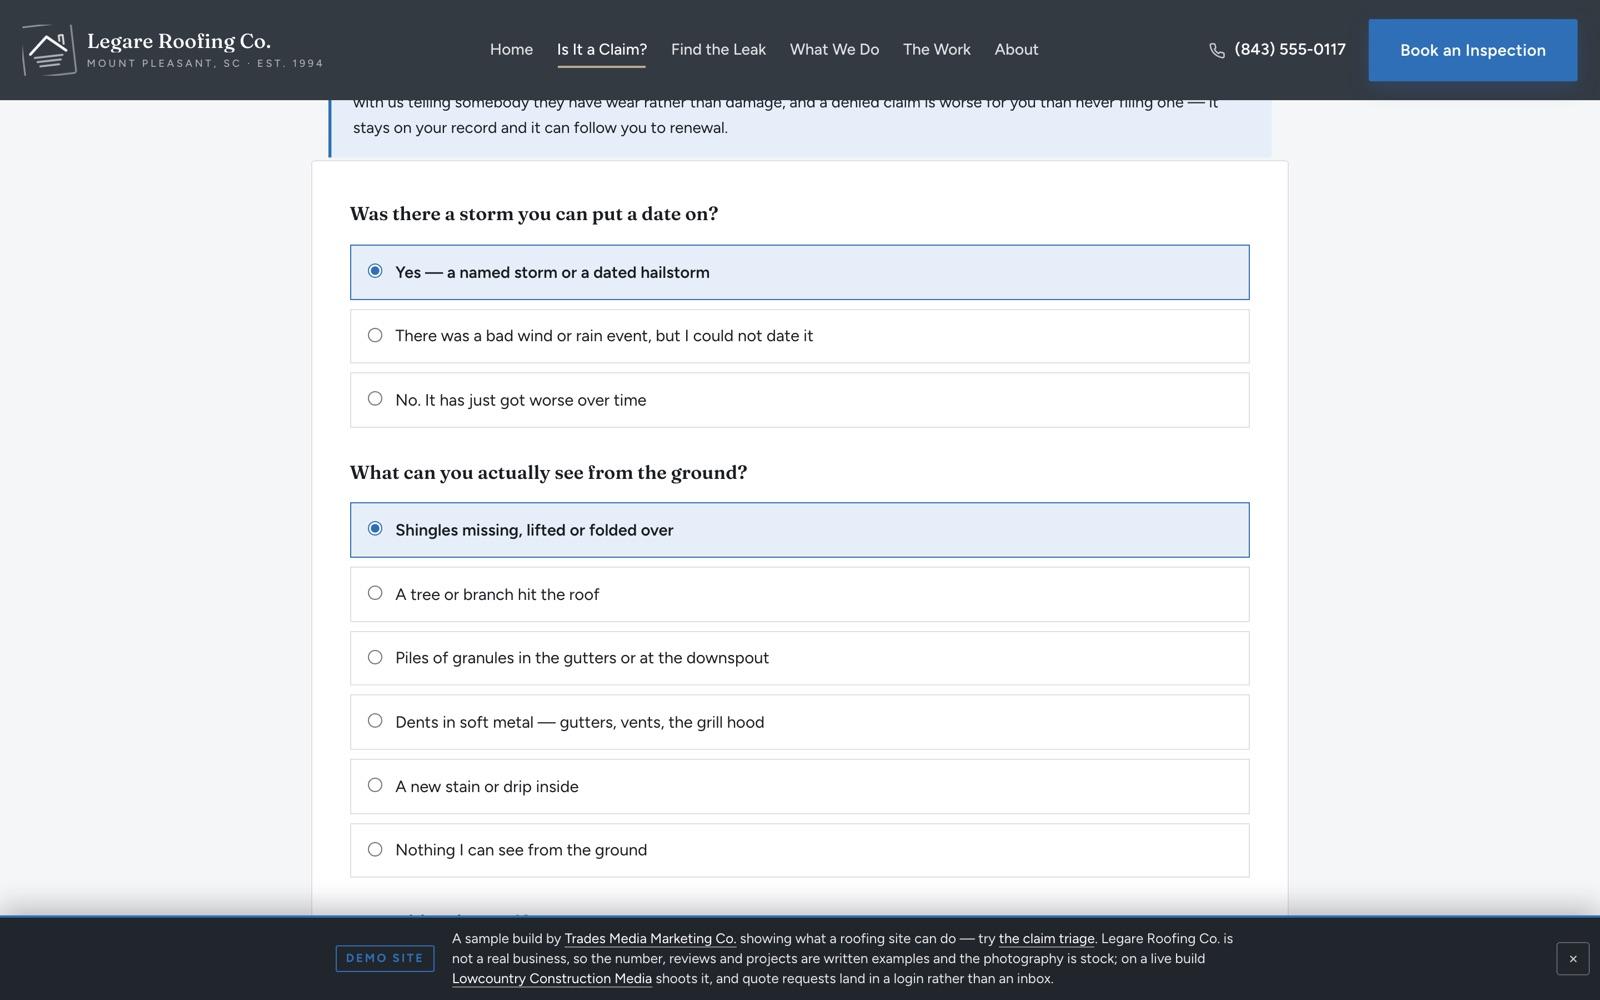The image size is (1600, 1000).
Task: Click the phone icon beside the number
Action: (x=1217, y=51)
